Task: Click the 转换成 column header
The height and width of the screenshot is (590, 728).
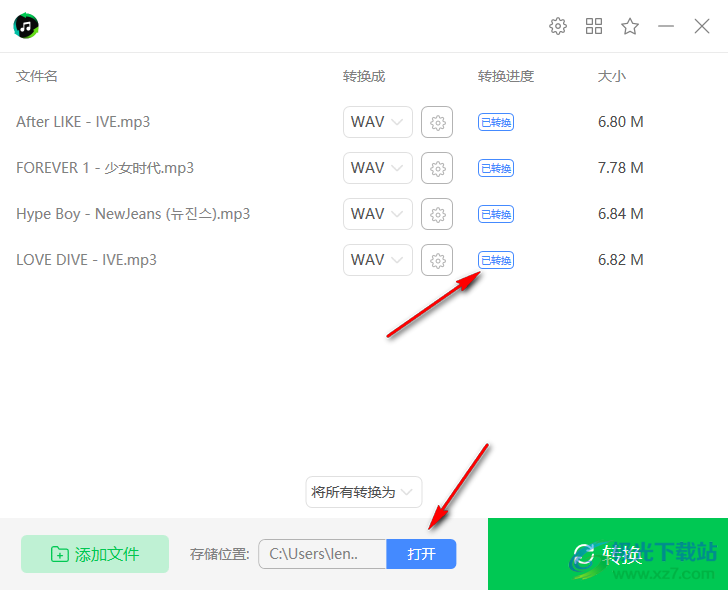Action: coord(364,76)
